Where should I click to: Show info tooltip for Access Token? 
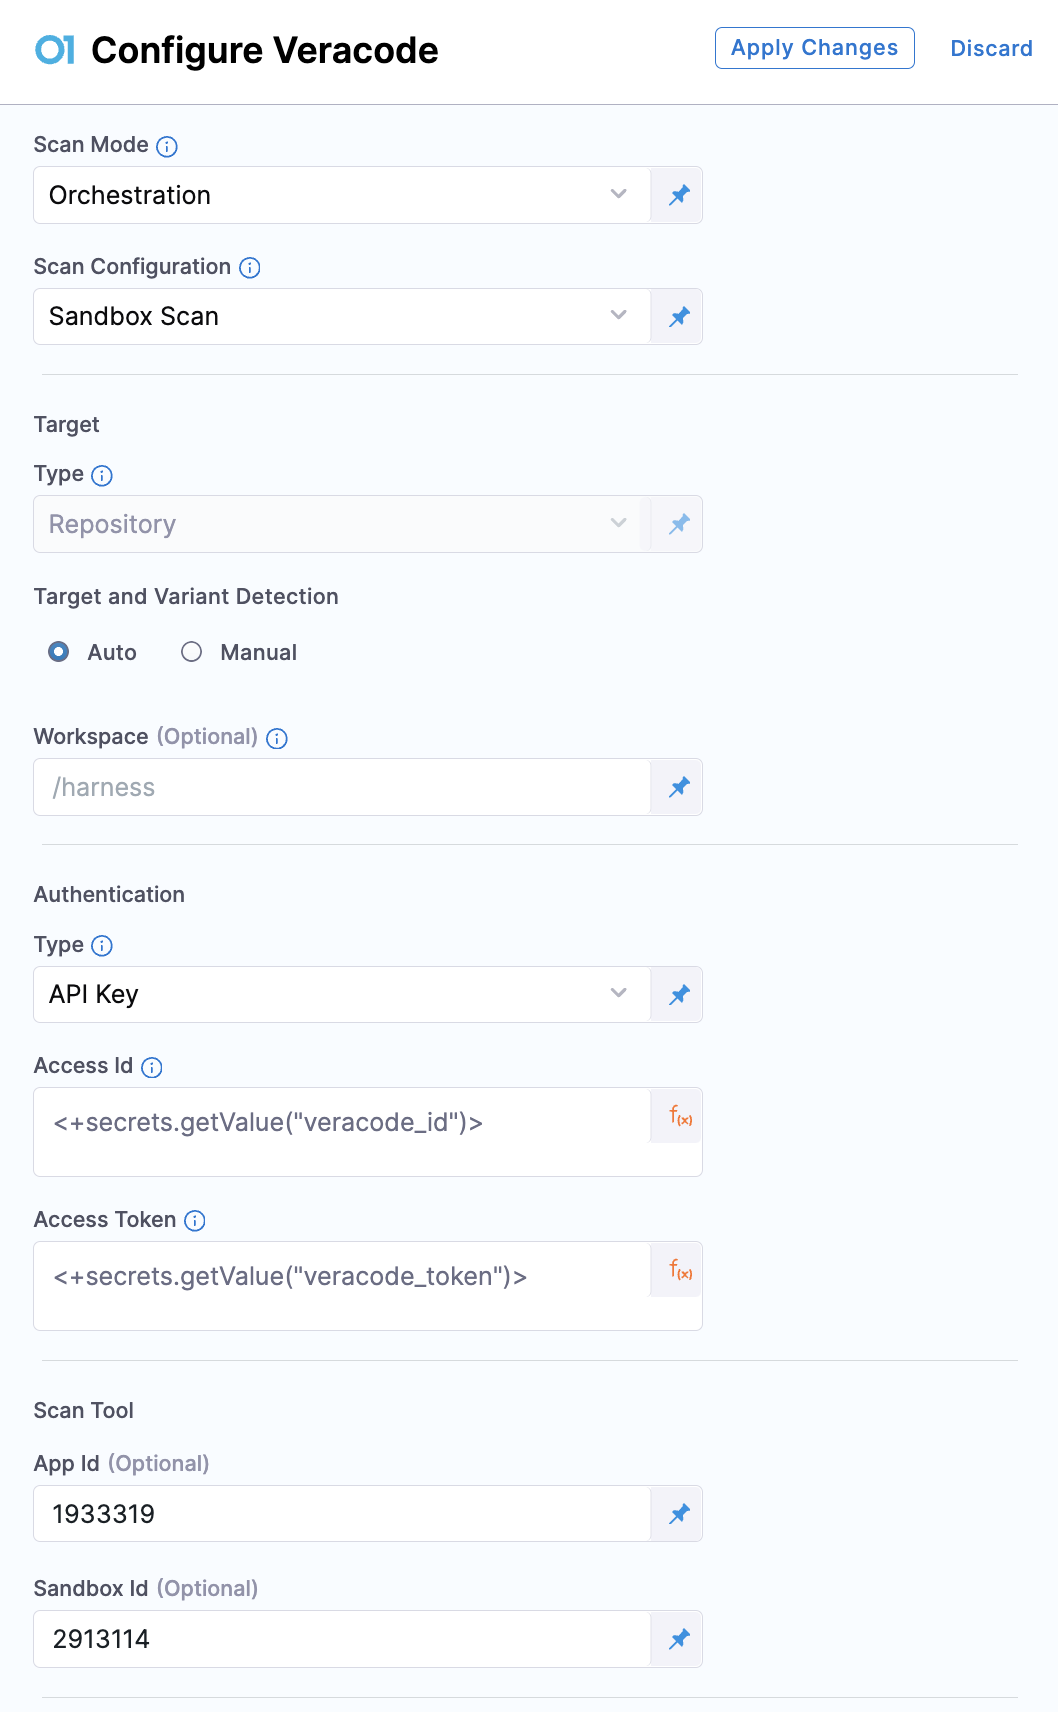pyautogui.click(x=195, y=1220)
